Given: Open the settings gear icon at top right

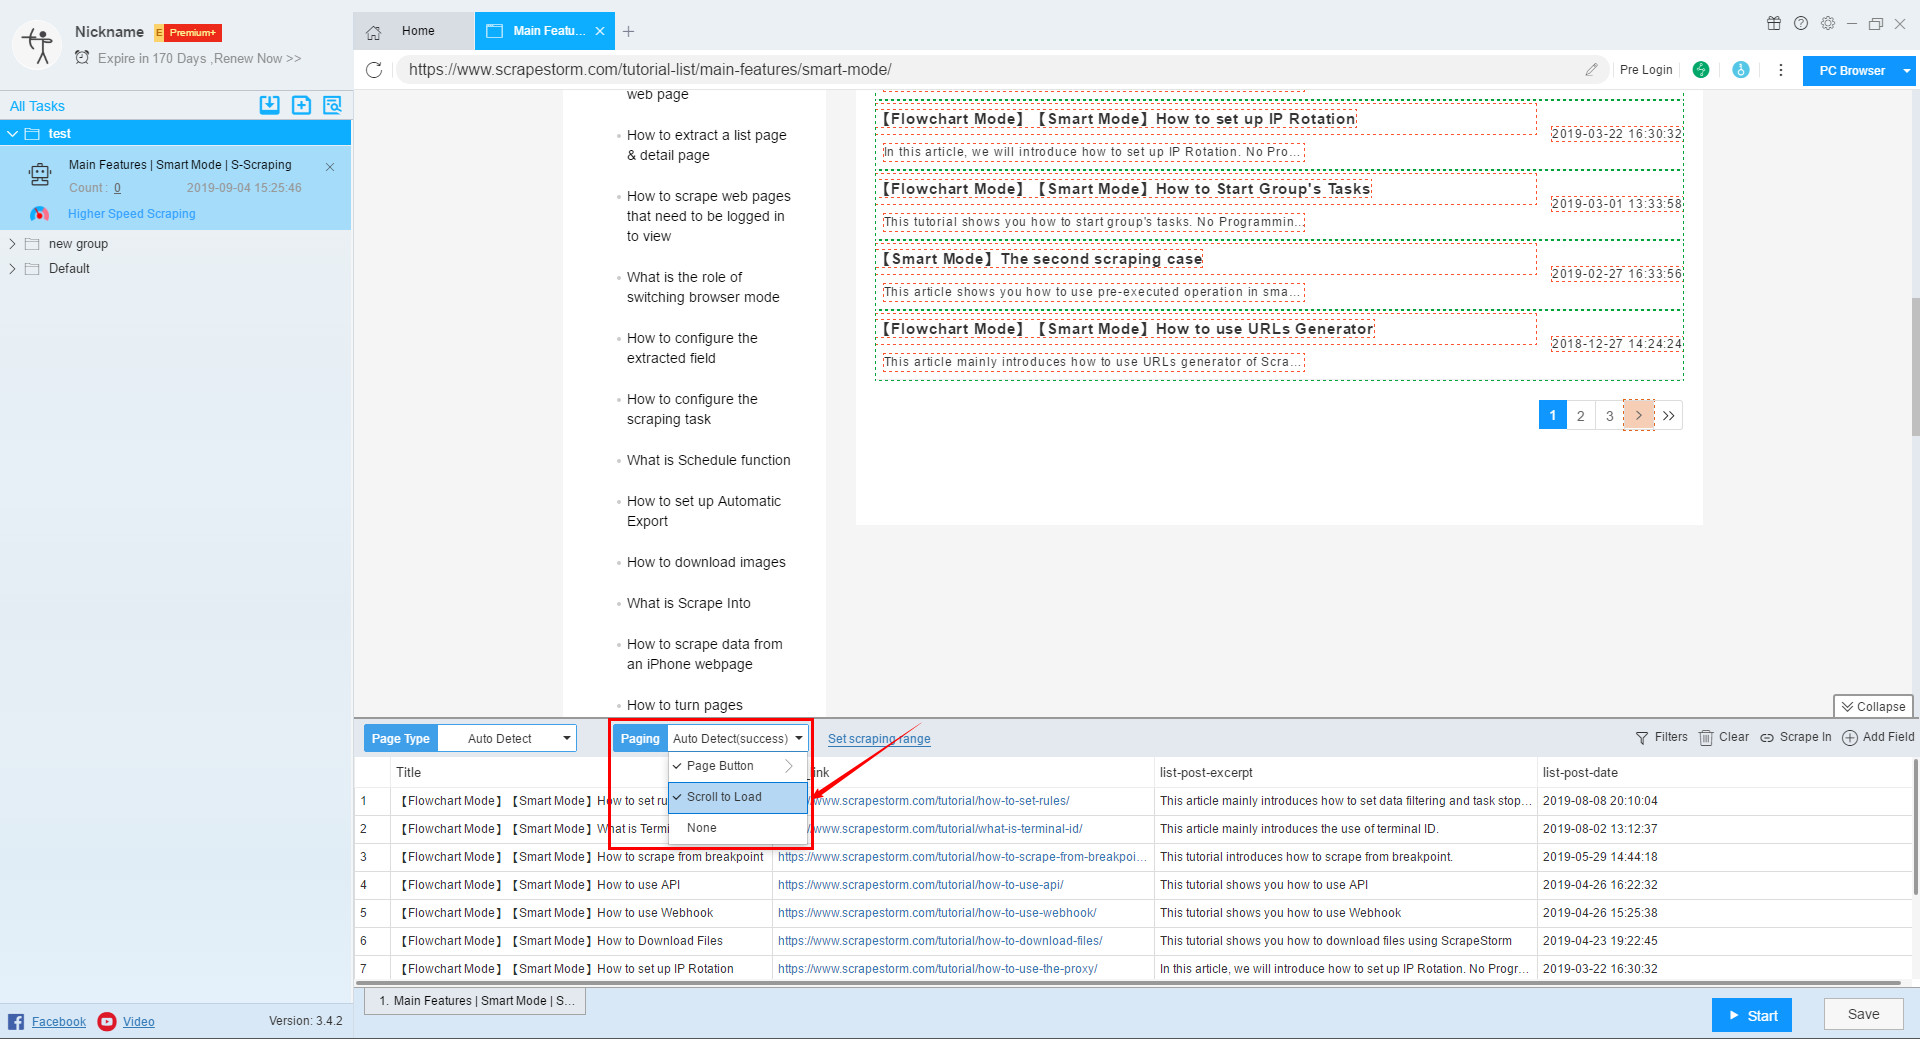Looking at the screenshot, I should 1828,23.
